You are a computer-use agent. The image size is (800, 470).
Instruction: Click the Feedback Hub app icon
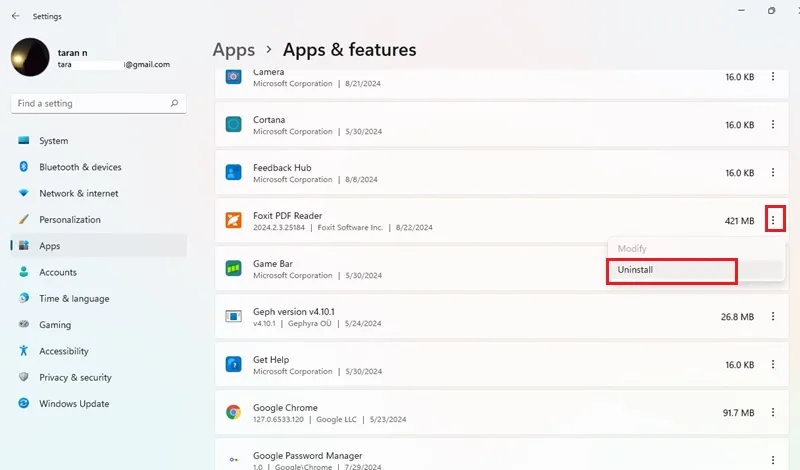[233, 172]
